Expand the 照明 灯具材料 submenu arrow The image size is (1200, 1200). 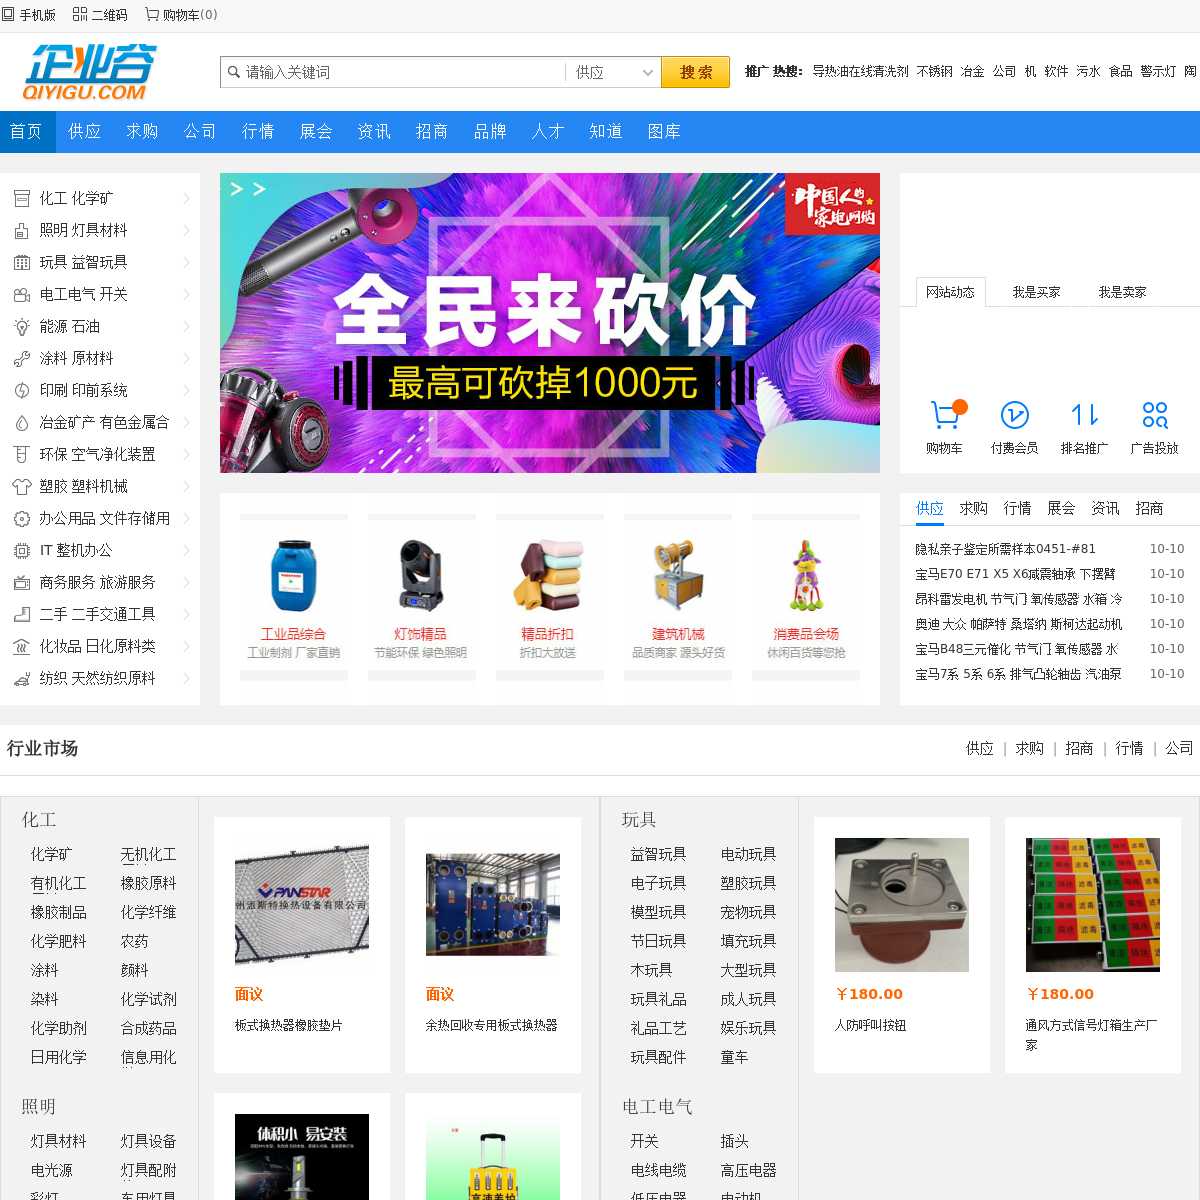point(186,230)
